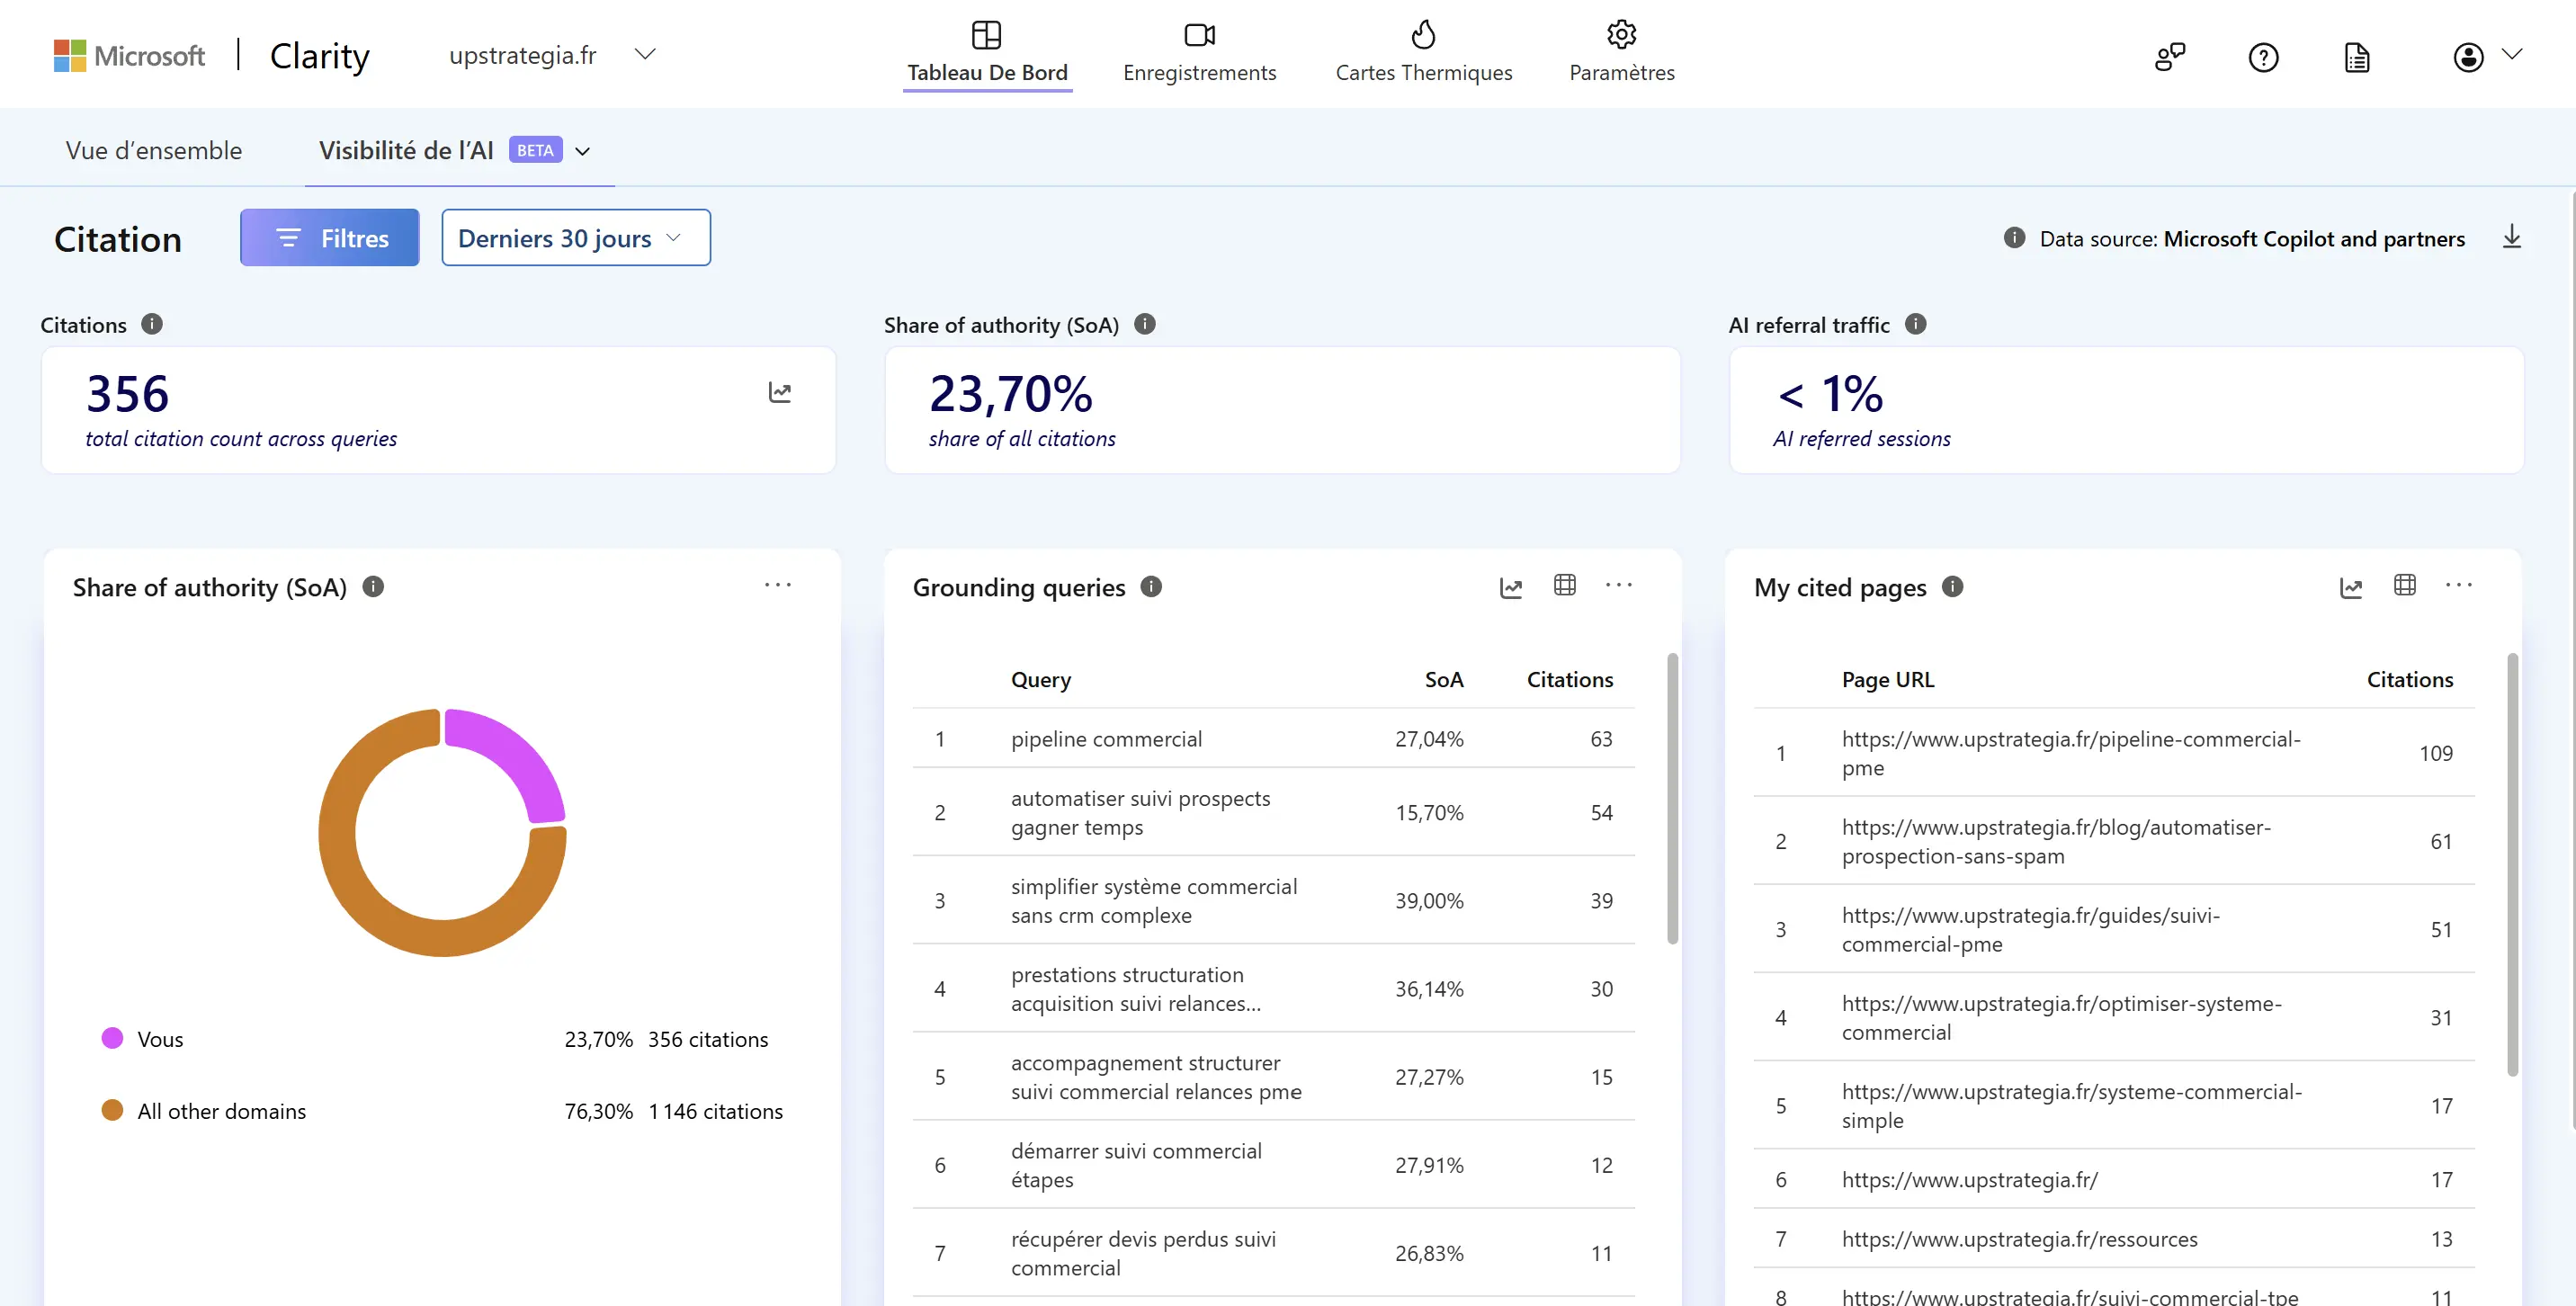Click the Microsoft logo
This screenshot has width=2576, height=1306.
[x=129, y=55]
